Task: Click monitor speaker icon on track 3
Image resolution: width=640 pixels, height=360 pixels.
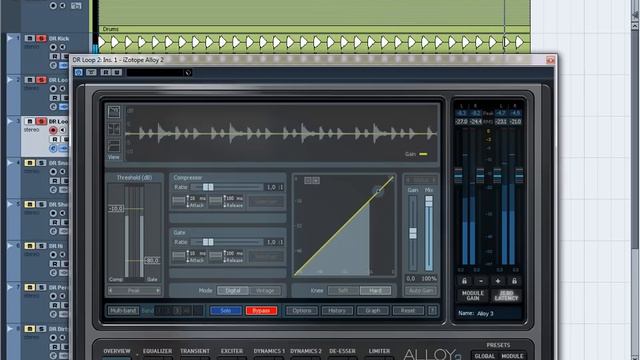Action: pos(62,130)
